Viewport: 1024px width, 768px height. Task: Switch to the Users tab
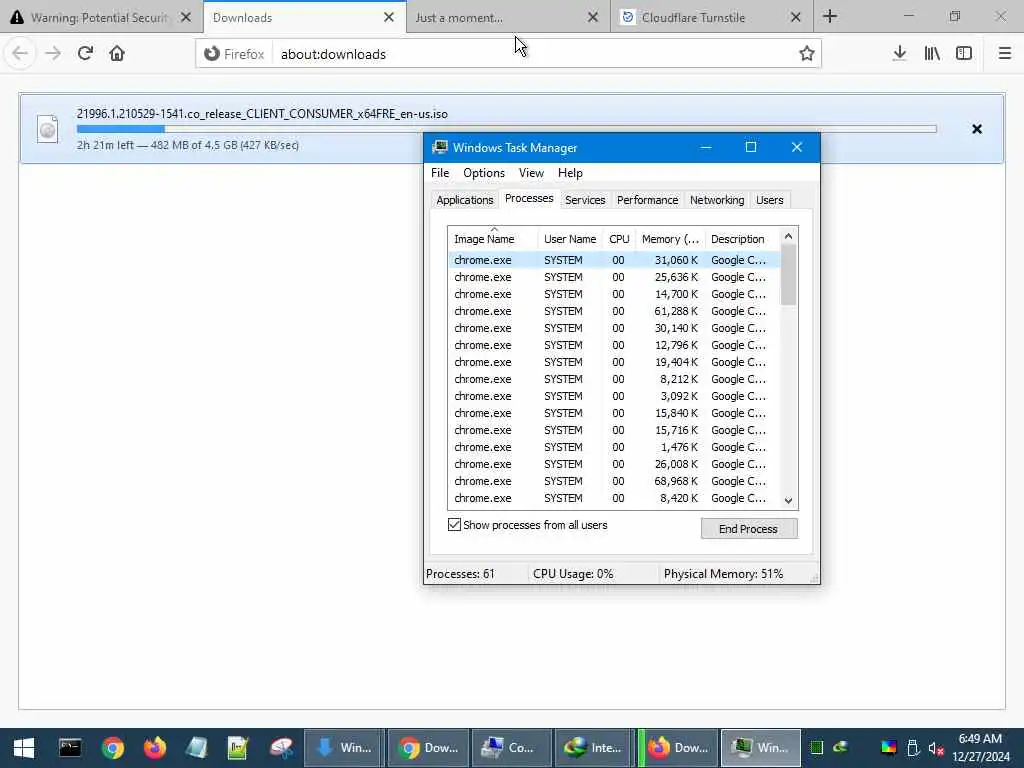(769, 200)
